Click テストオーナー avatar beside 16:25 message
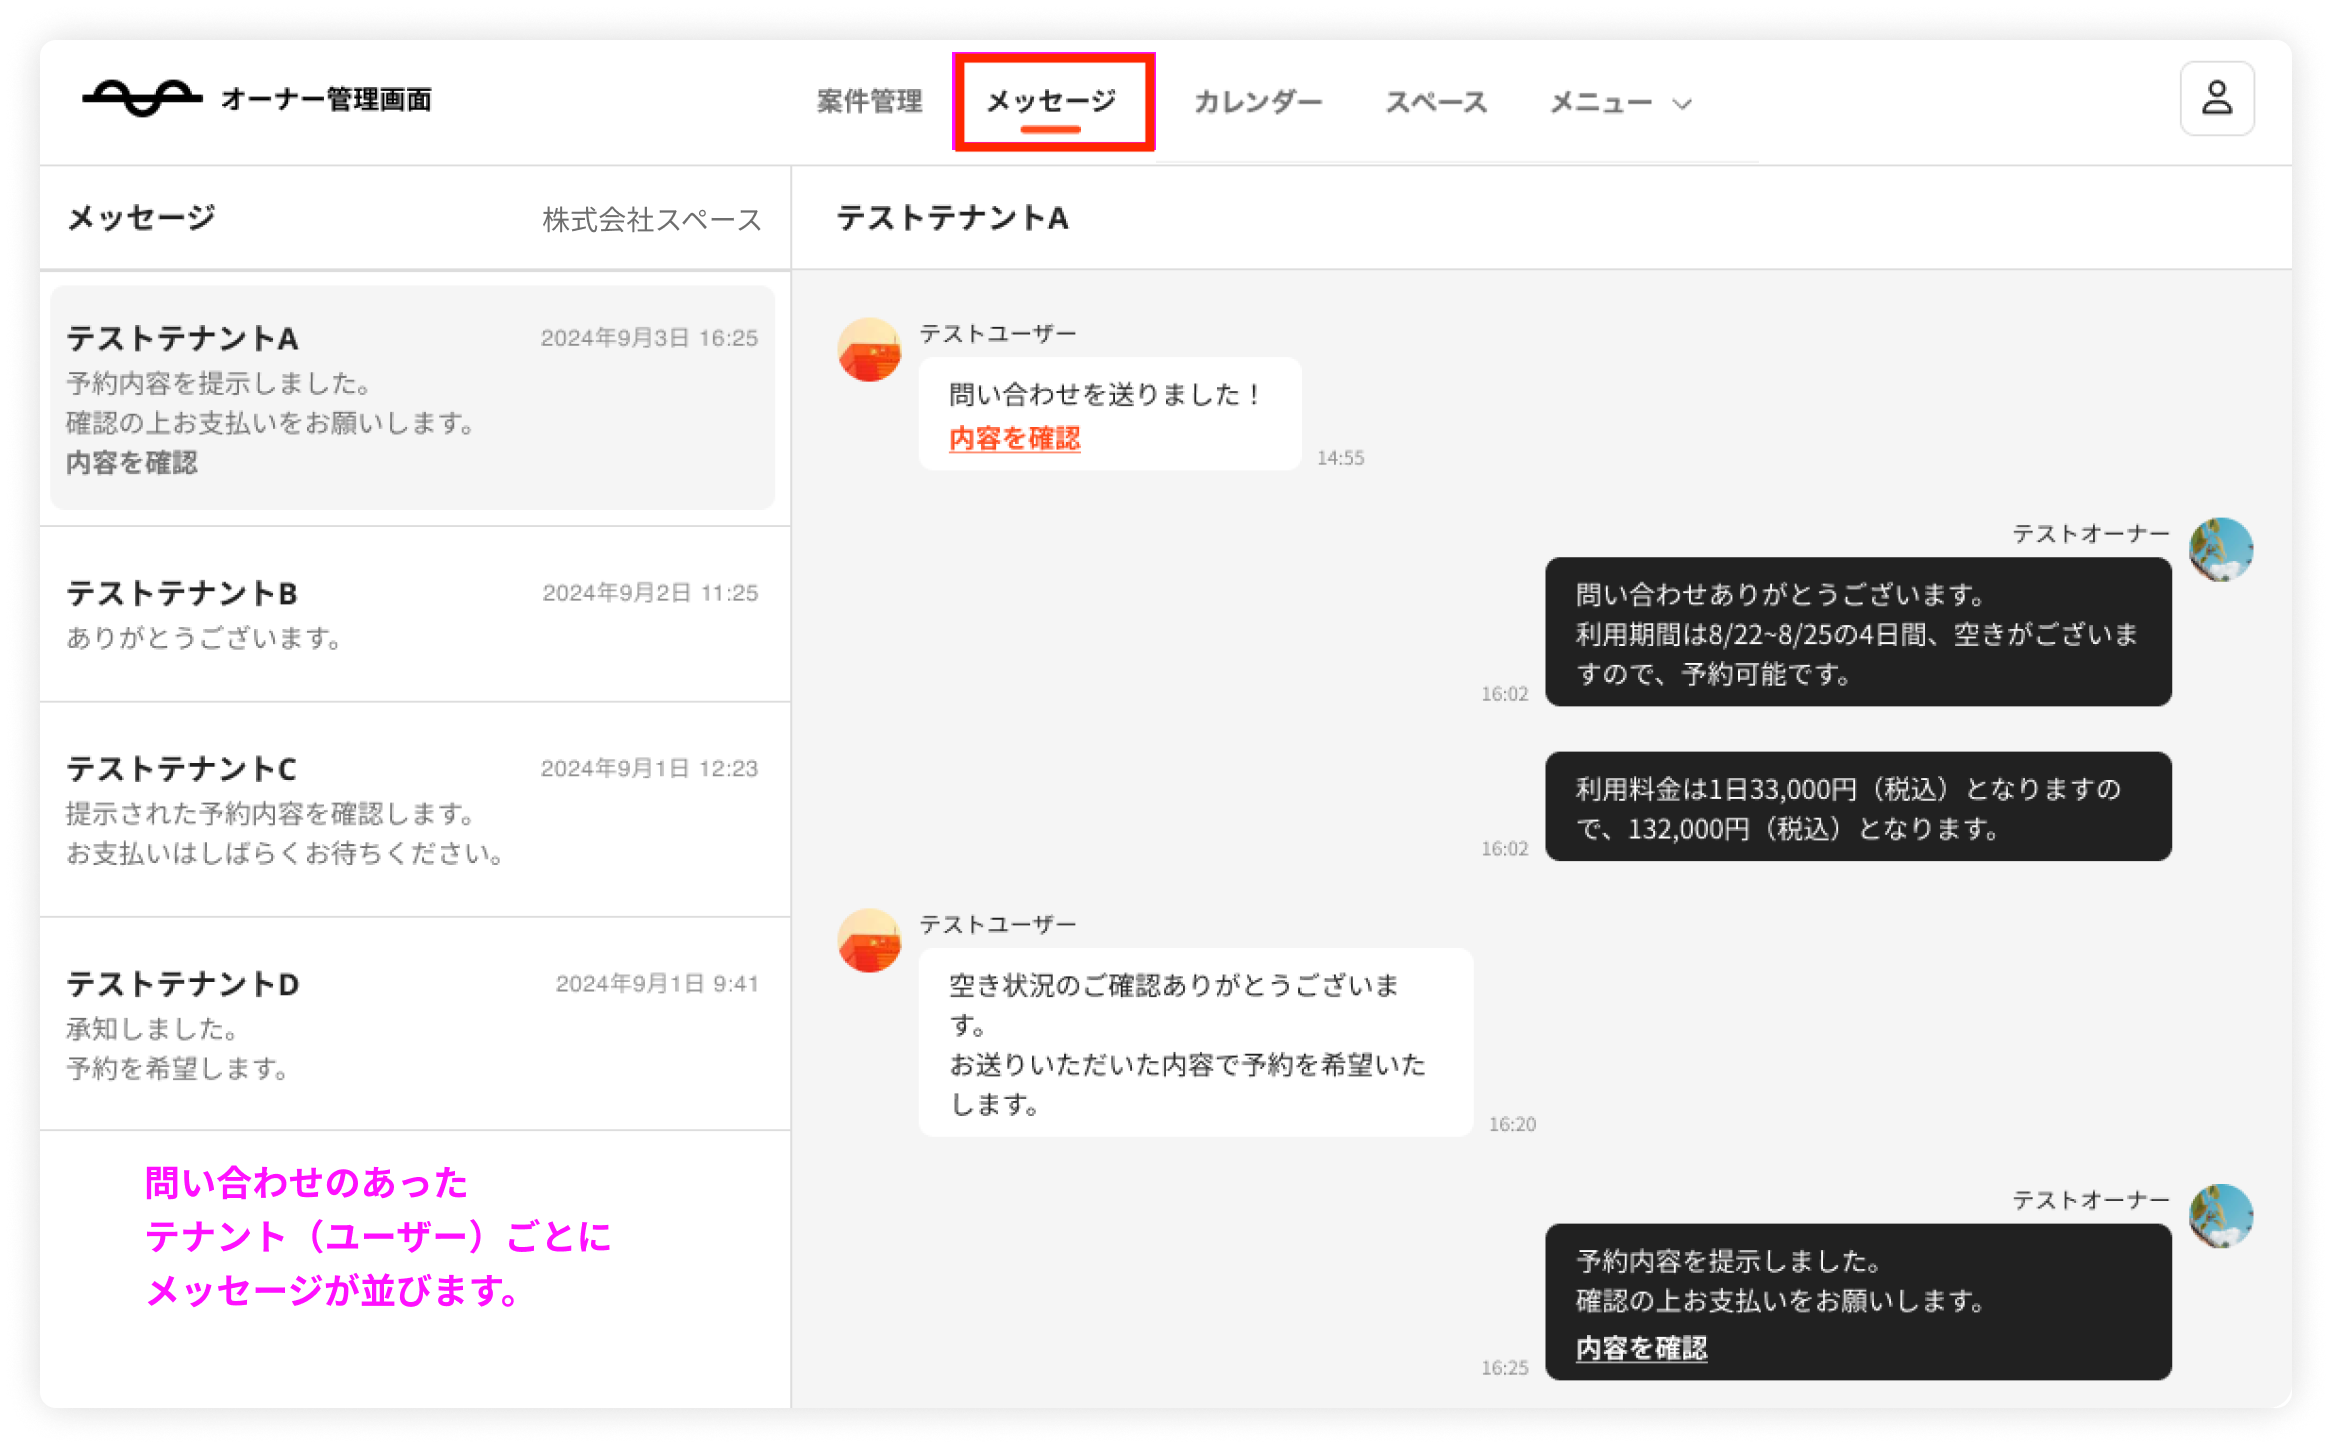The width and height of the screenshot is (2332, 1448). (2220, 1215)
